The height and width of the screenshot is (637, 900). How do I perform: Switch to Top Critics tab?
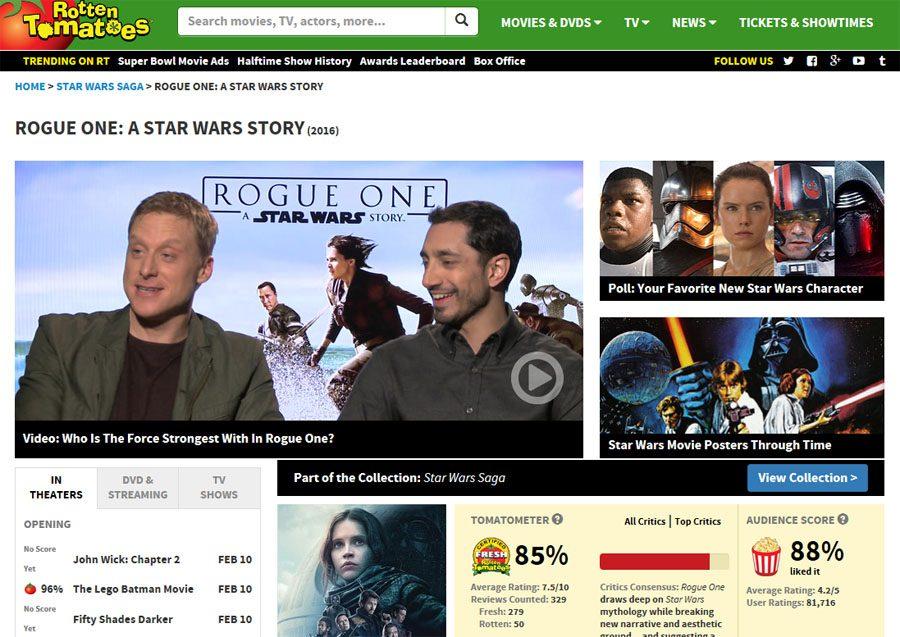click(697, 521)
